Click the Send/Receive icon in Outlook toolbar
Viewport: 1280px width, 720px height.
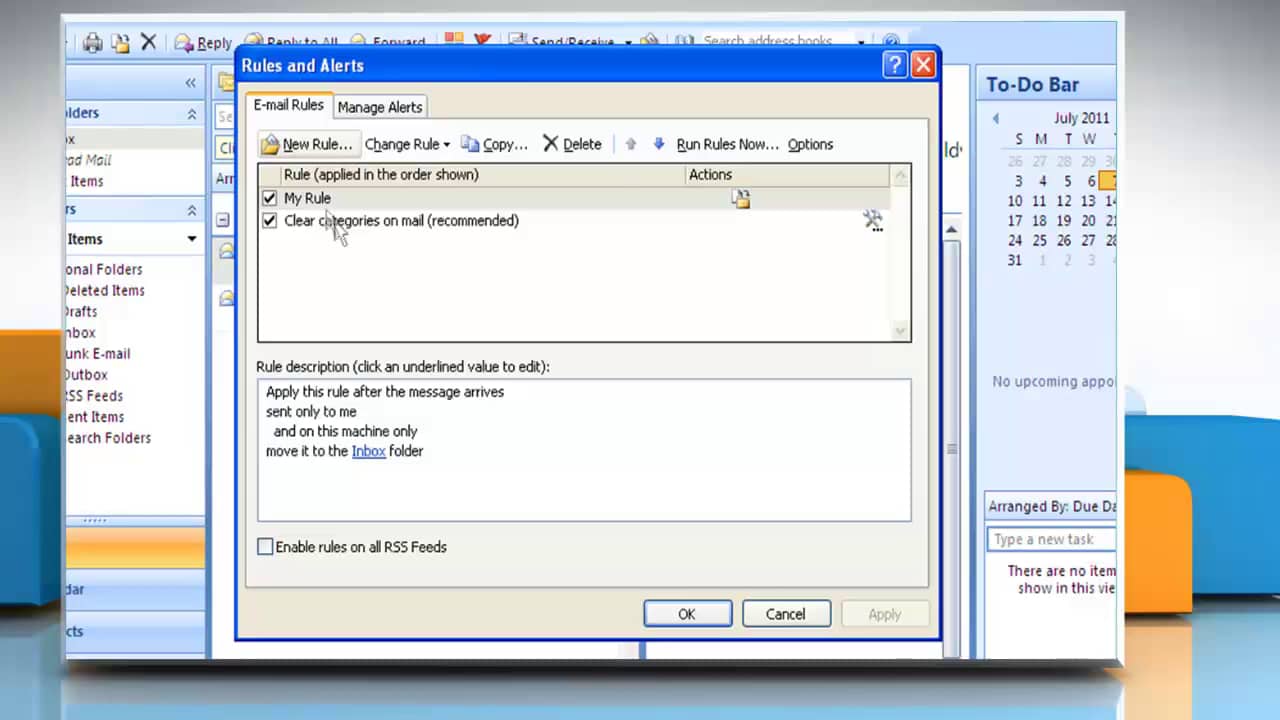[517, 41]
